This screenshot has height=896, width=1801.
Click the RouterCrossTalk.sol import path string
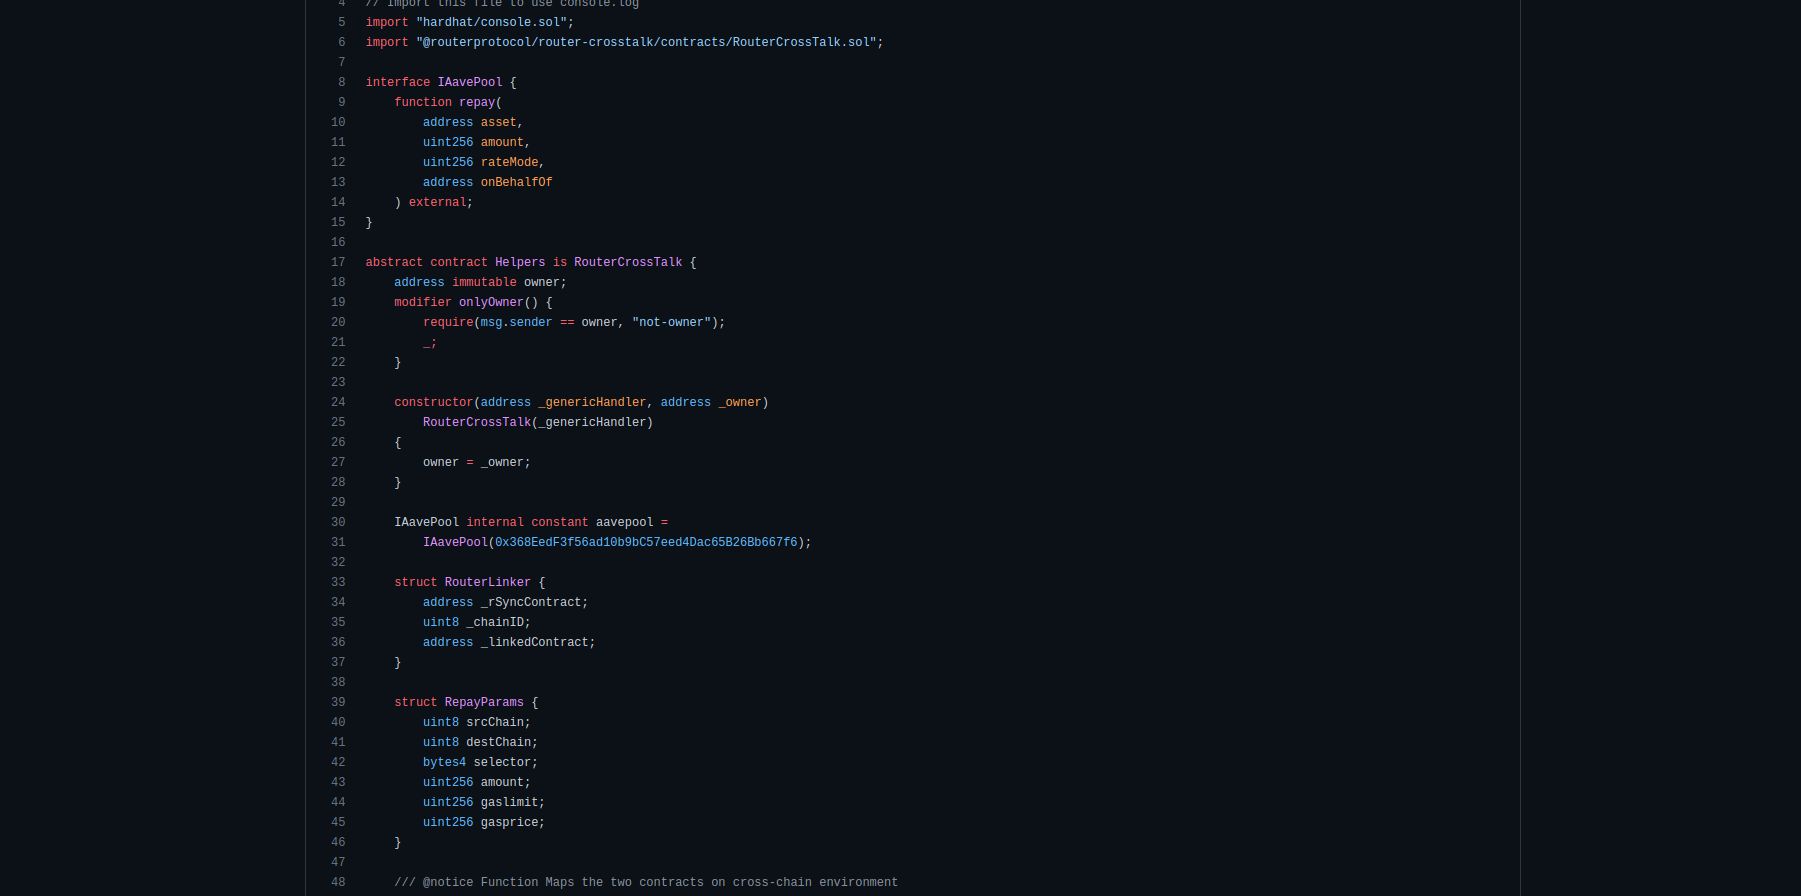coord(646,42)
